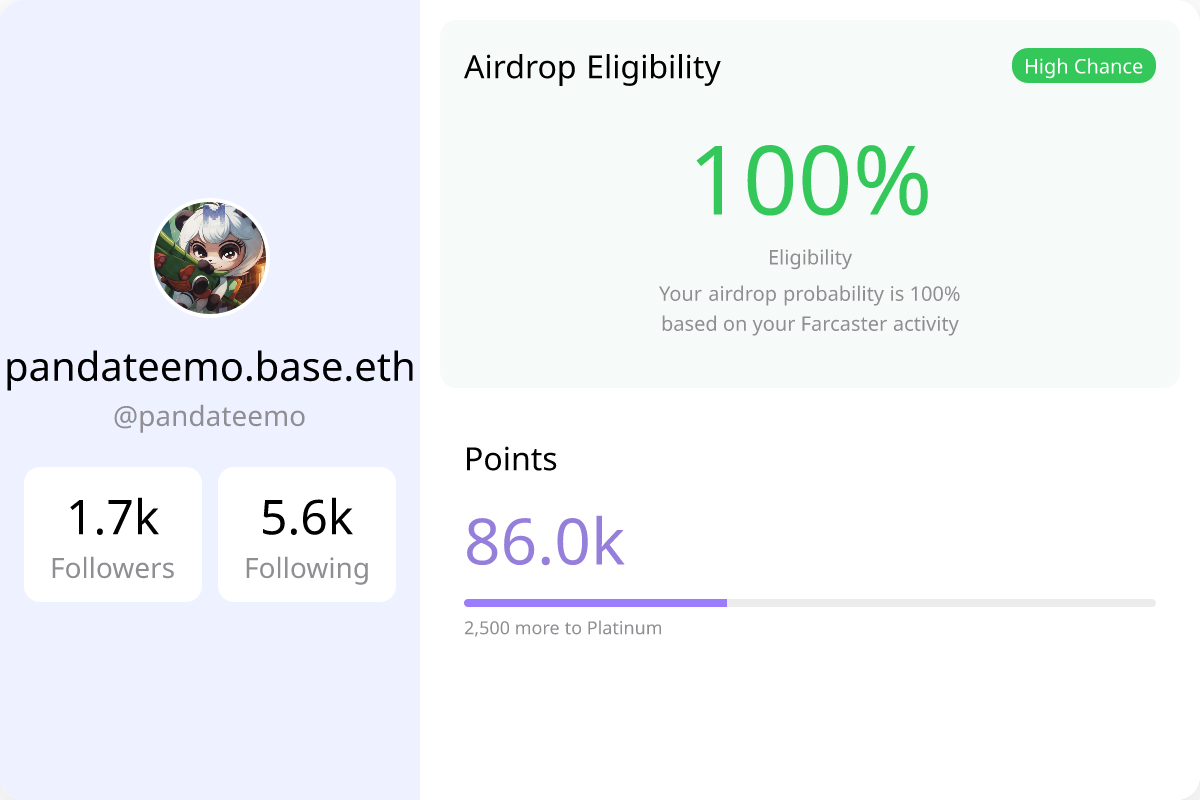The width and height of the screenshot is (1200, 800).
Task: Select the pandateemo.base.eth display name
Action: click(x=210, y=367)
